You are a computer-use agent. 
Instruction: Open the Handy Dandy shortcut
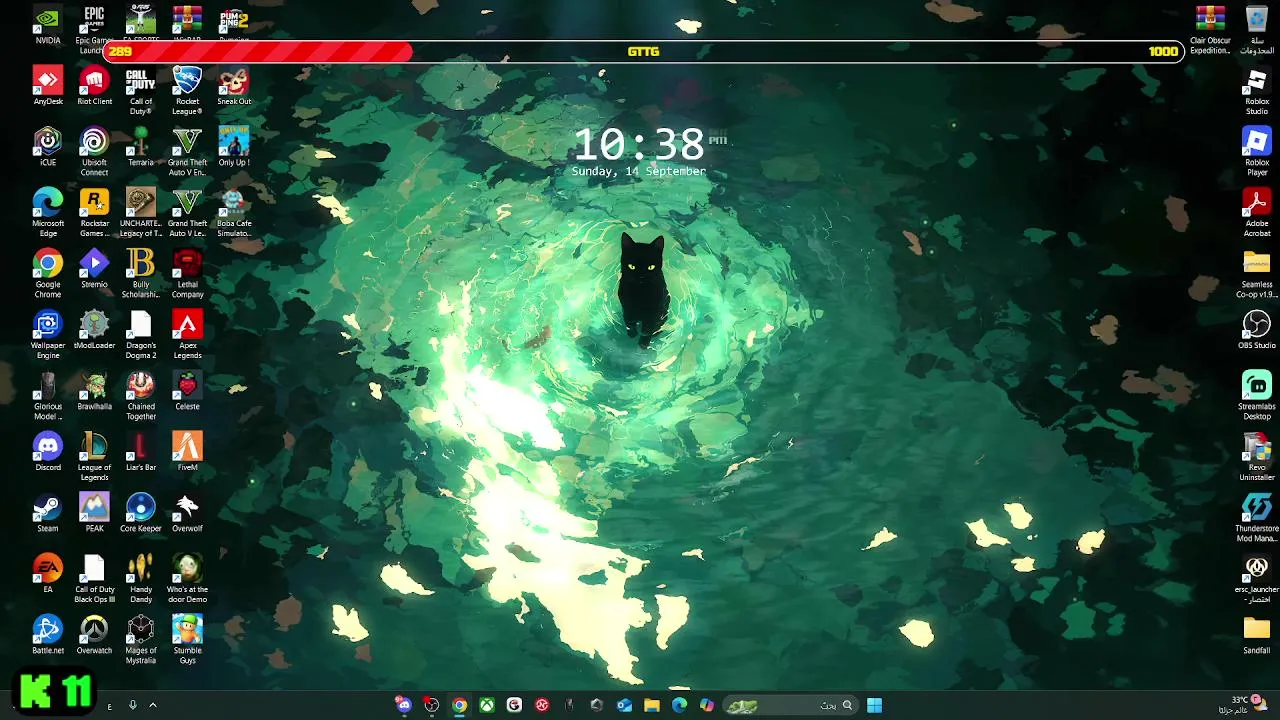(141, 579)
